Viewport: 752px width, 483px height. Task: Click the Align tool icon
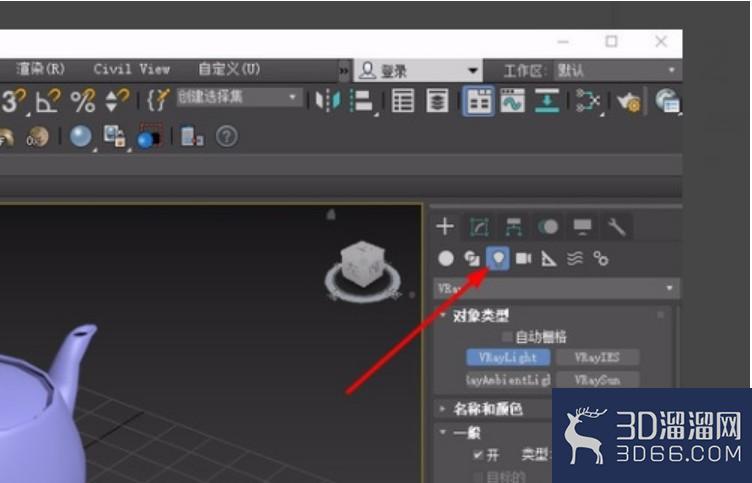(x=362, y=101)
